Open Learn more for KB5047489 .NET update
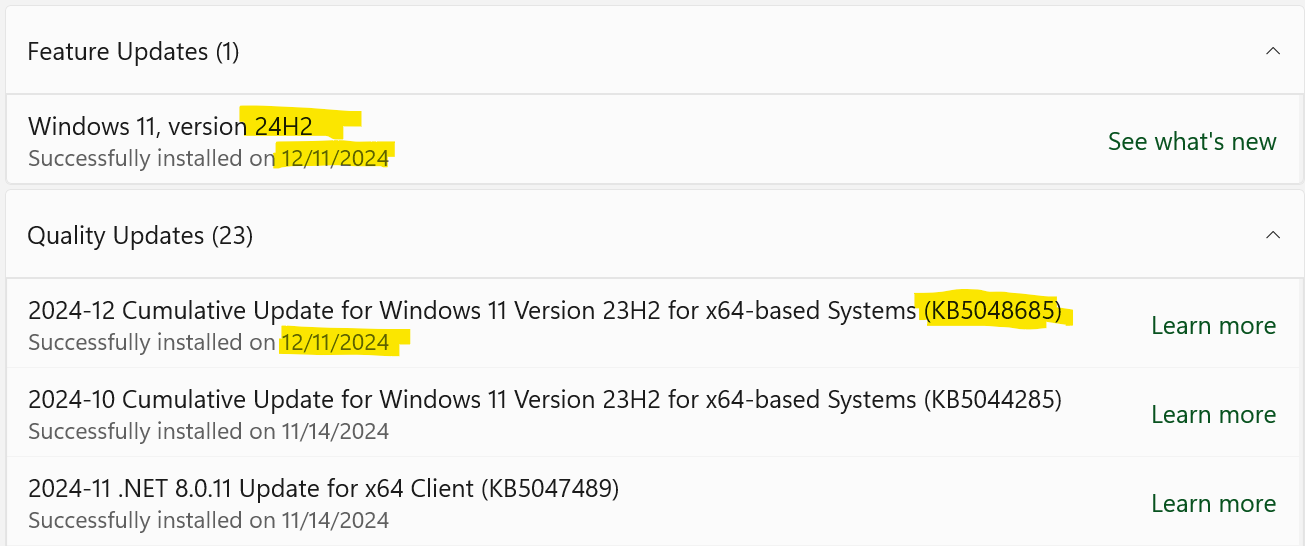Viewport: 1305px width, 546px height. point(1213,503)
